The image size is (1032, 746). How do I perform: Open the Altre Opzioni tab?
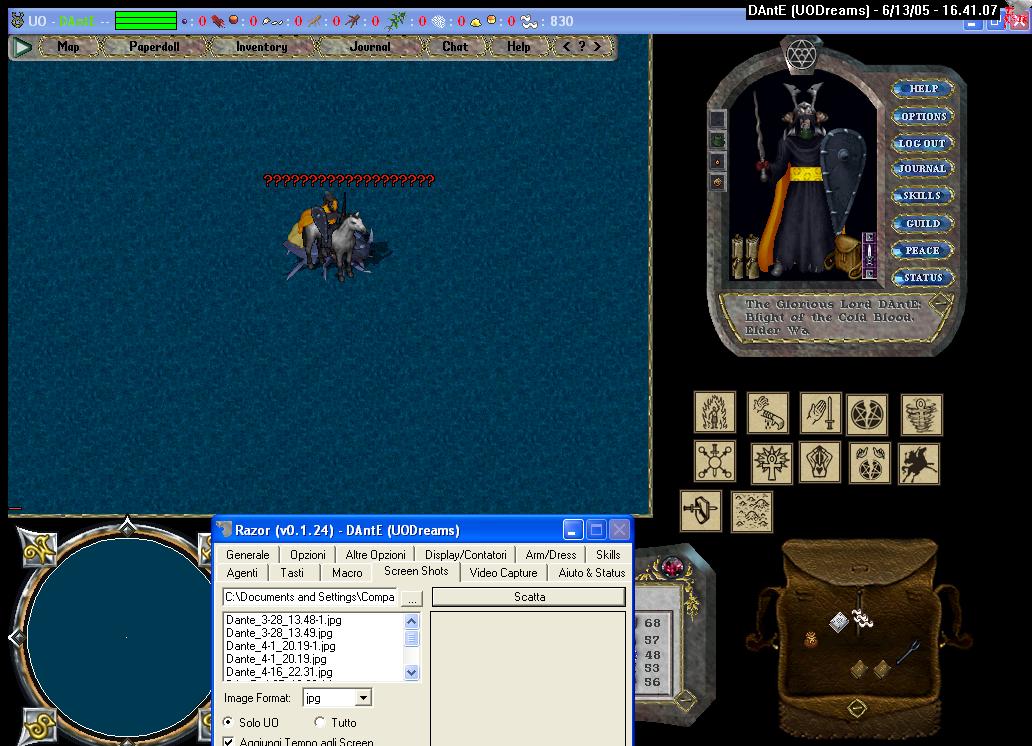pos(375,554)
